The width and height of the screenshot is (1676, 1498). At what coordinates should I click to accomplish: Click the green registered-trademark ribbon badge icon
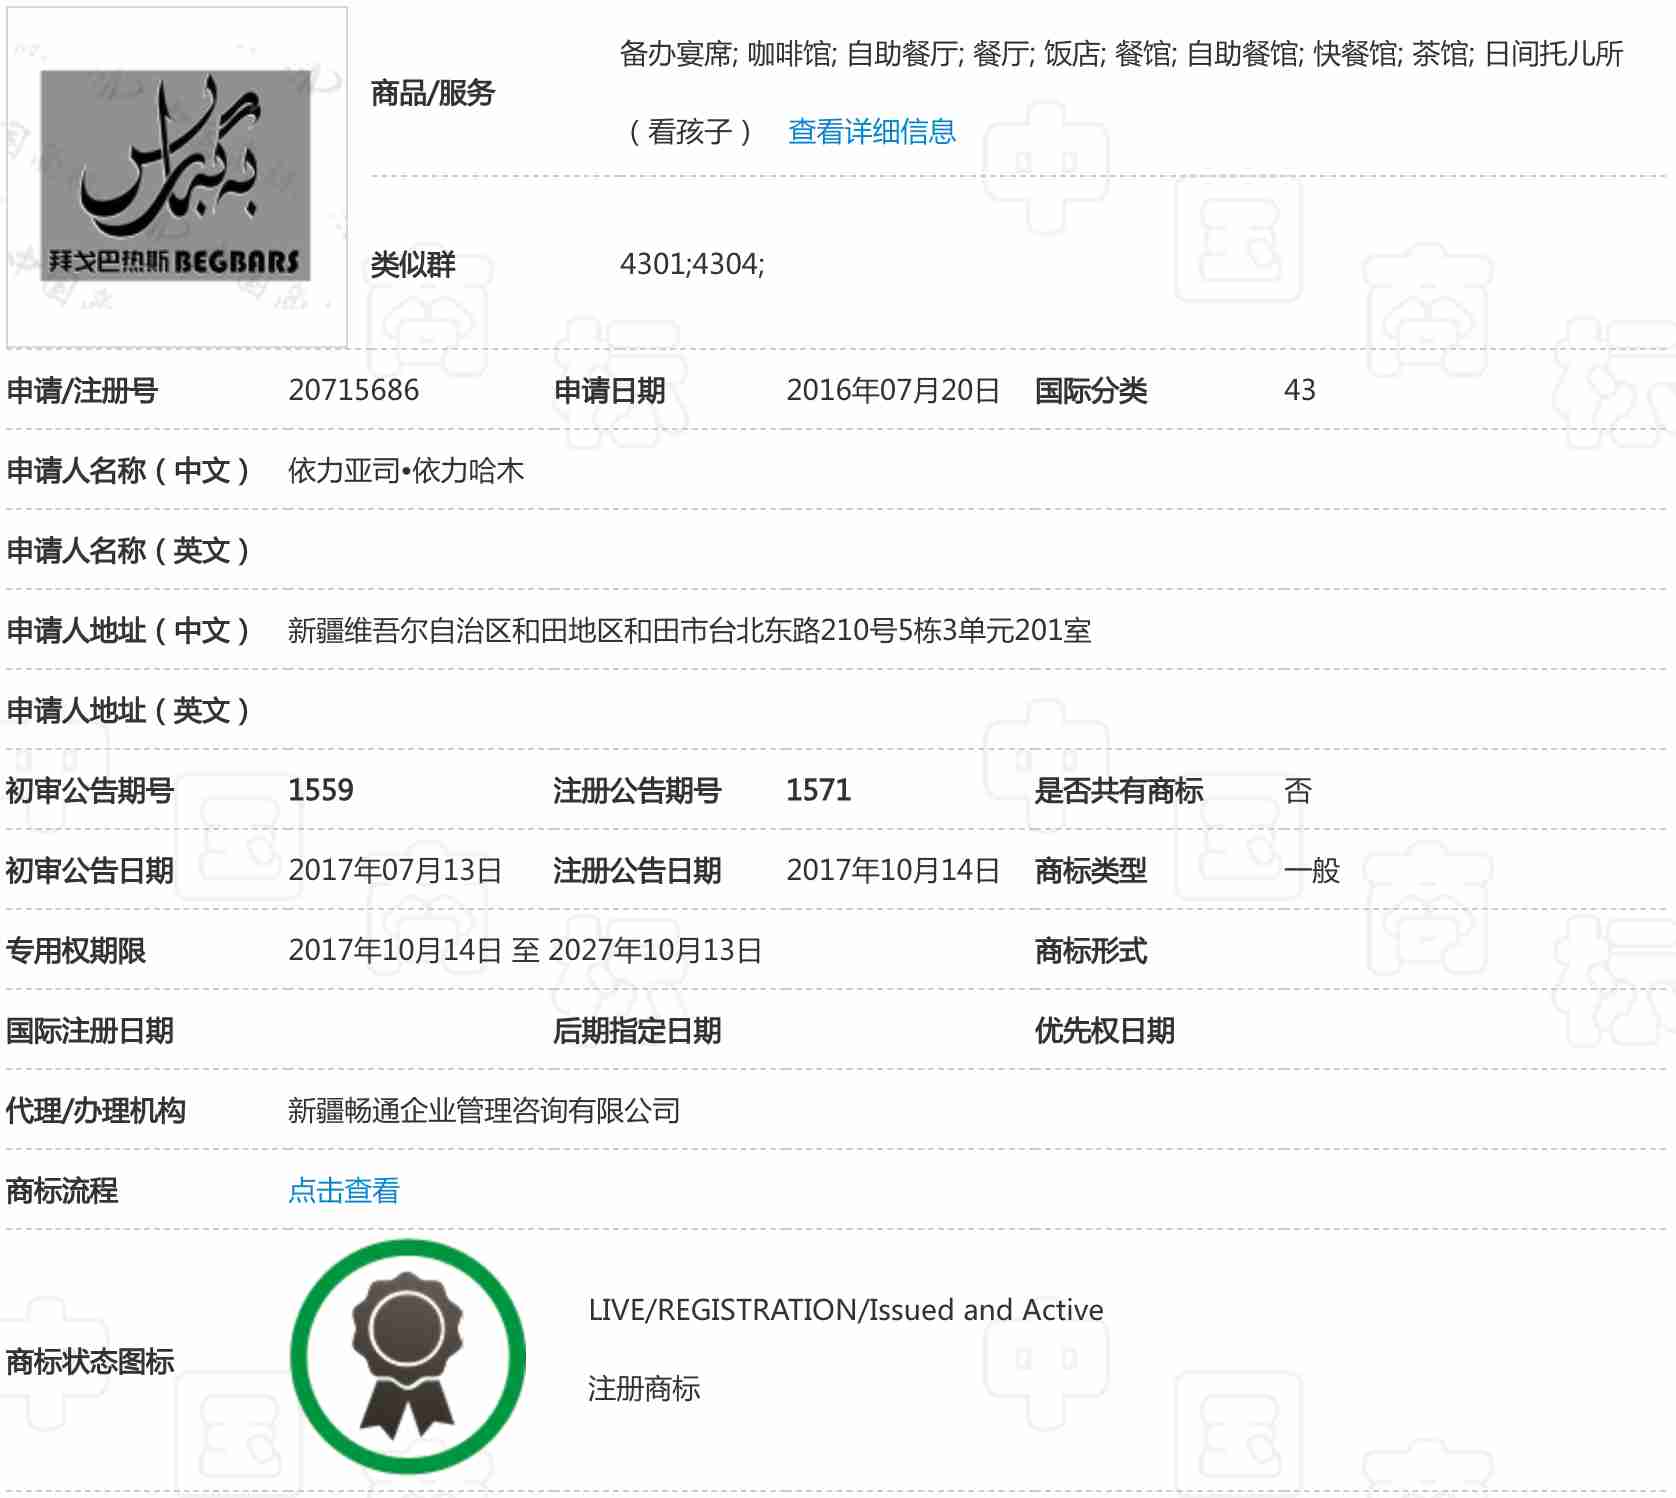(x=407, y=1356)
